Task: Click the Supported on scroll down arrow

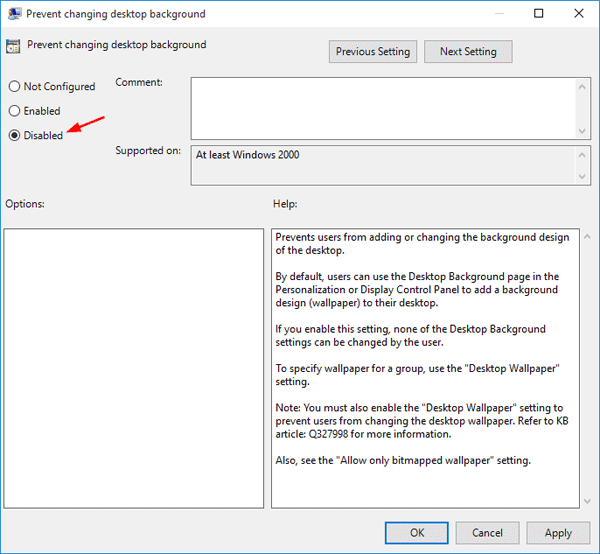Action: click(581, 177)
